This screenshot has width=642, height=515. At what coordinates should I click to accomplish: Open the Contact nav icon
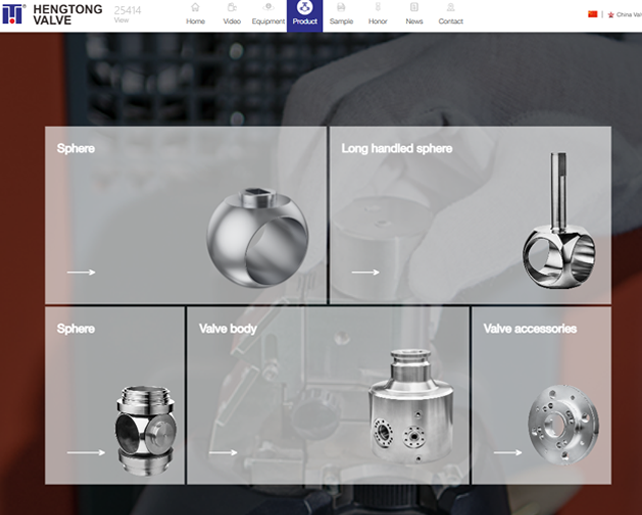pyautogui.click(x=450, y=8)
